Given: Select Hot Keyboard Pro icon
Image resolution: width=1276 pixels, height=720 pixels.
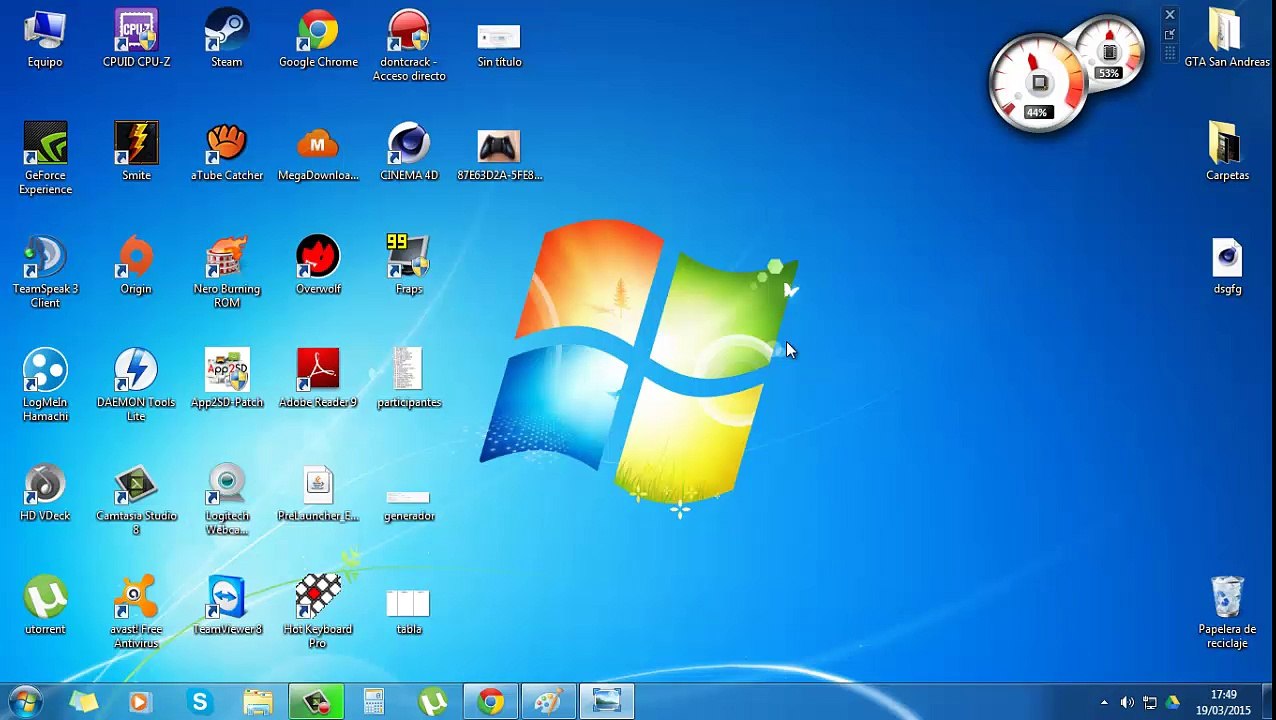Looking at the screenshot, I should point(318,613).
